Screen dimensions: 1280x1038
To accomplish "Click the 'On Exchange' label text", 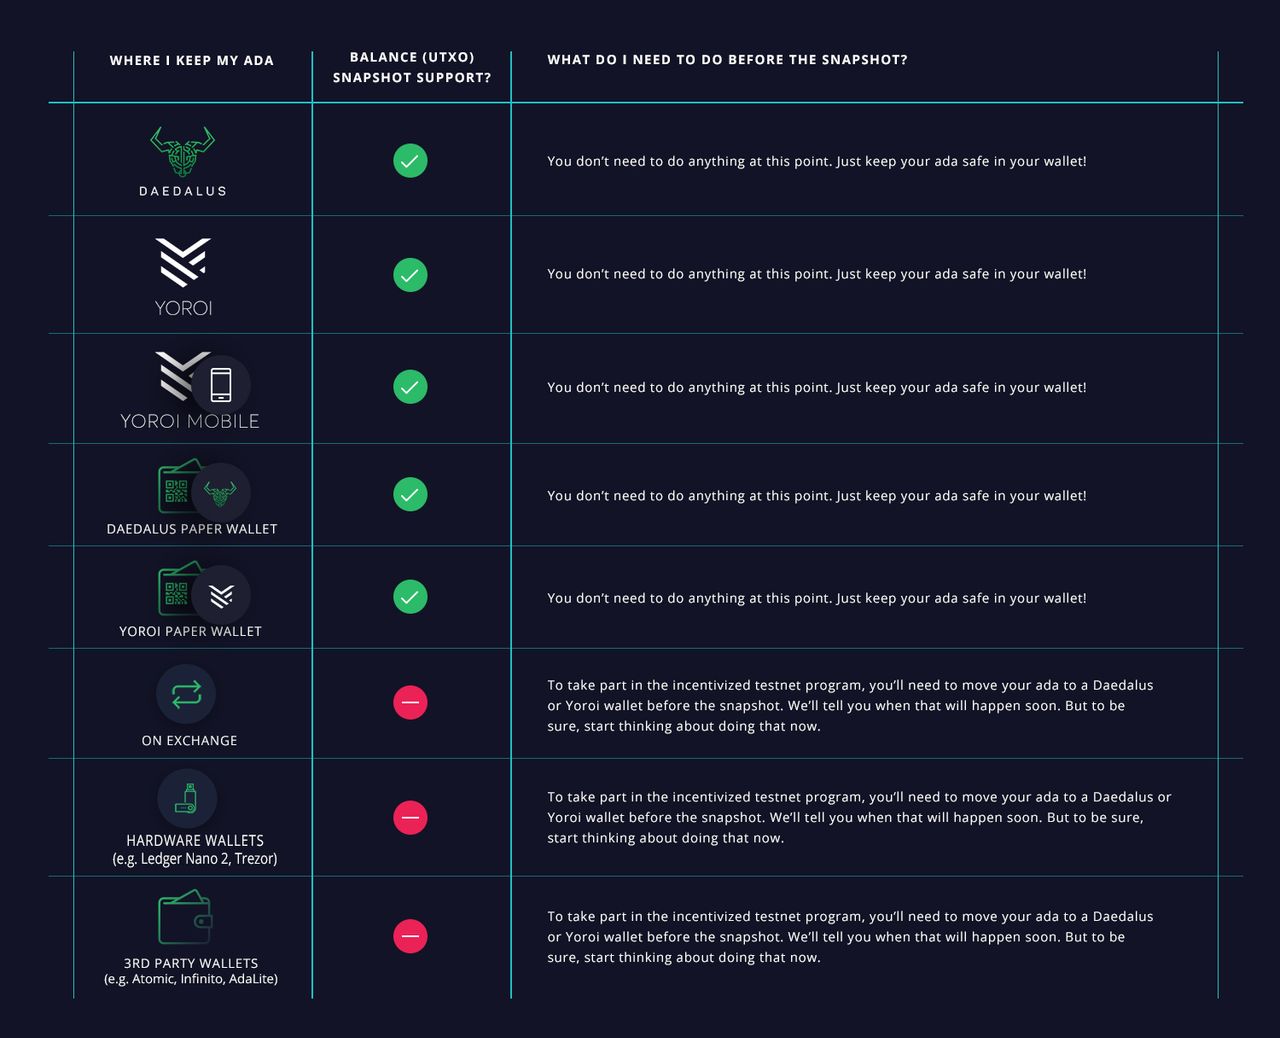I will 190,741.
